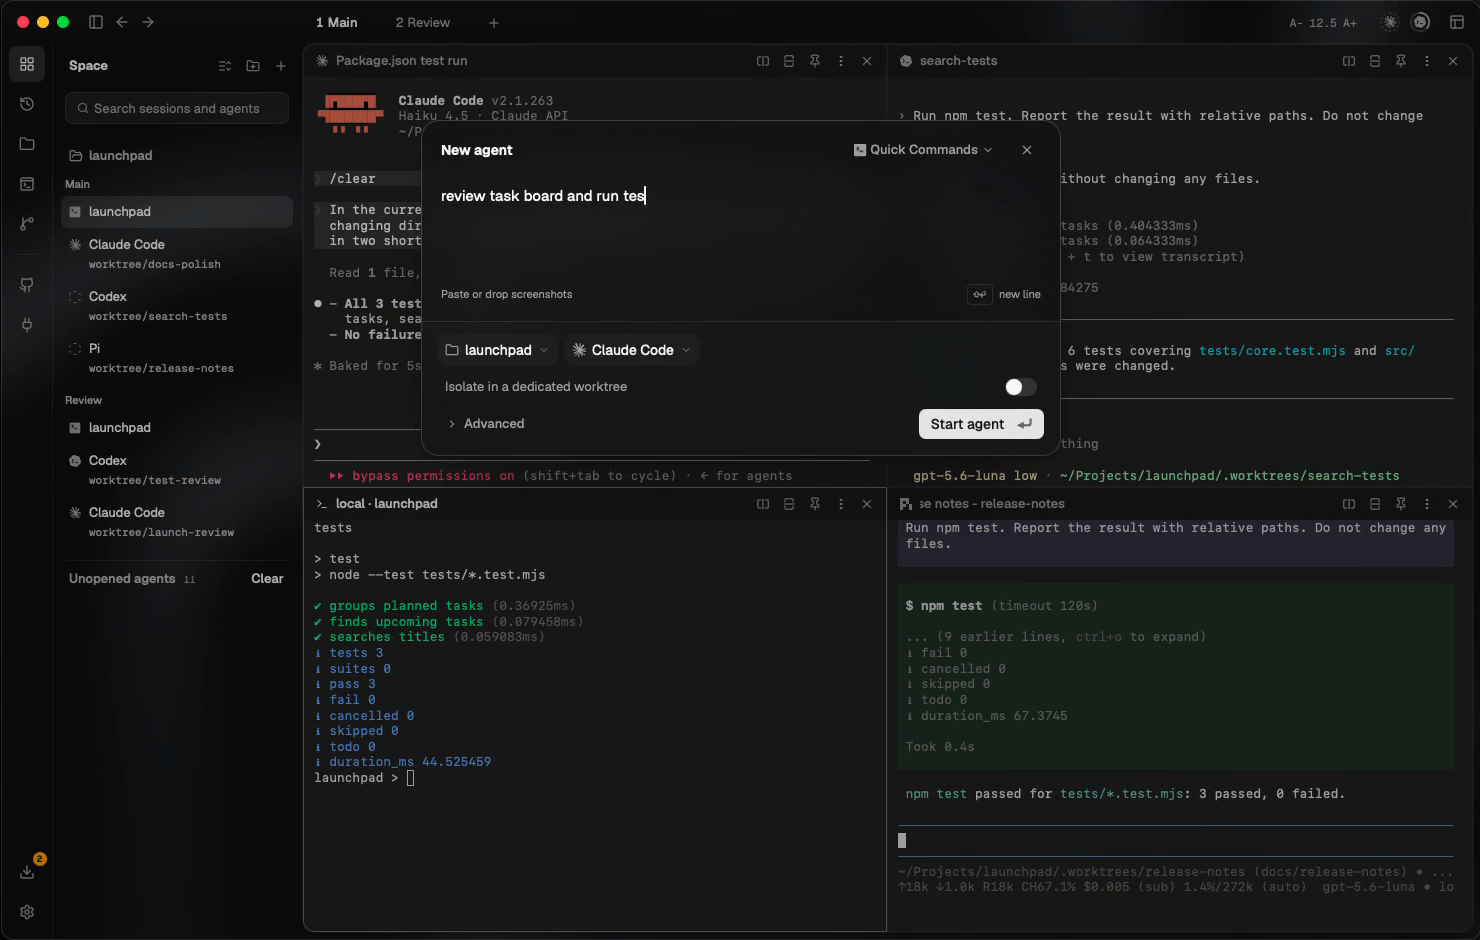Viewport: 1480px width, 940px height.
Task: Increase font size with A+ button
Action: (1350, 23)
